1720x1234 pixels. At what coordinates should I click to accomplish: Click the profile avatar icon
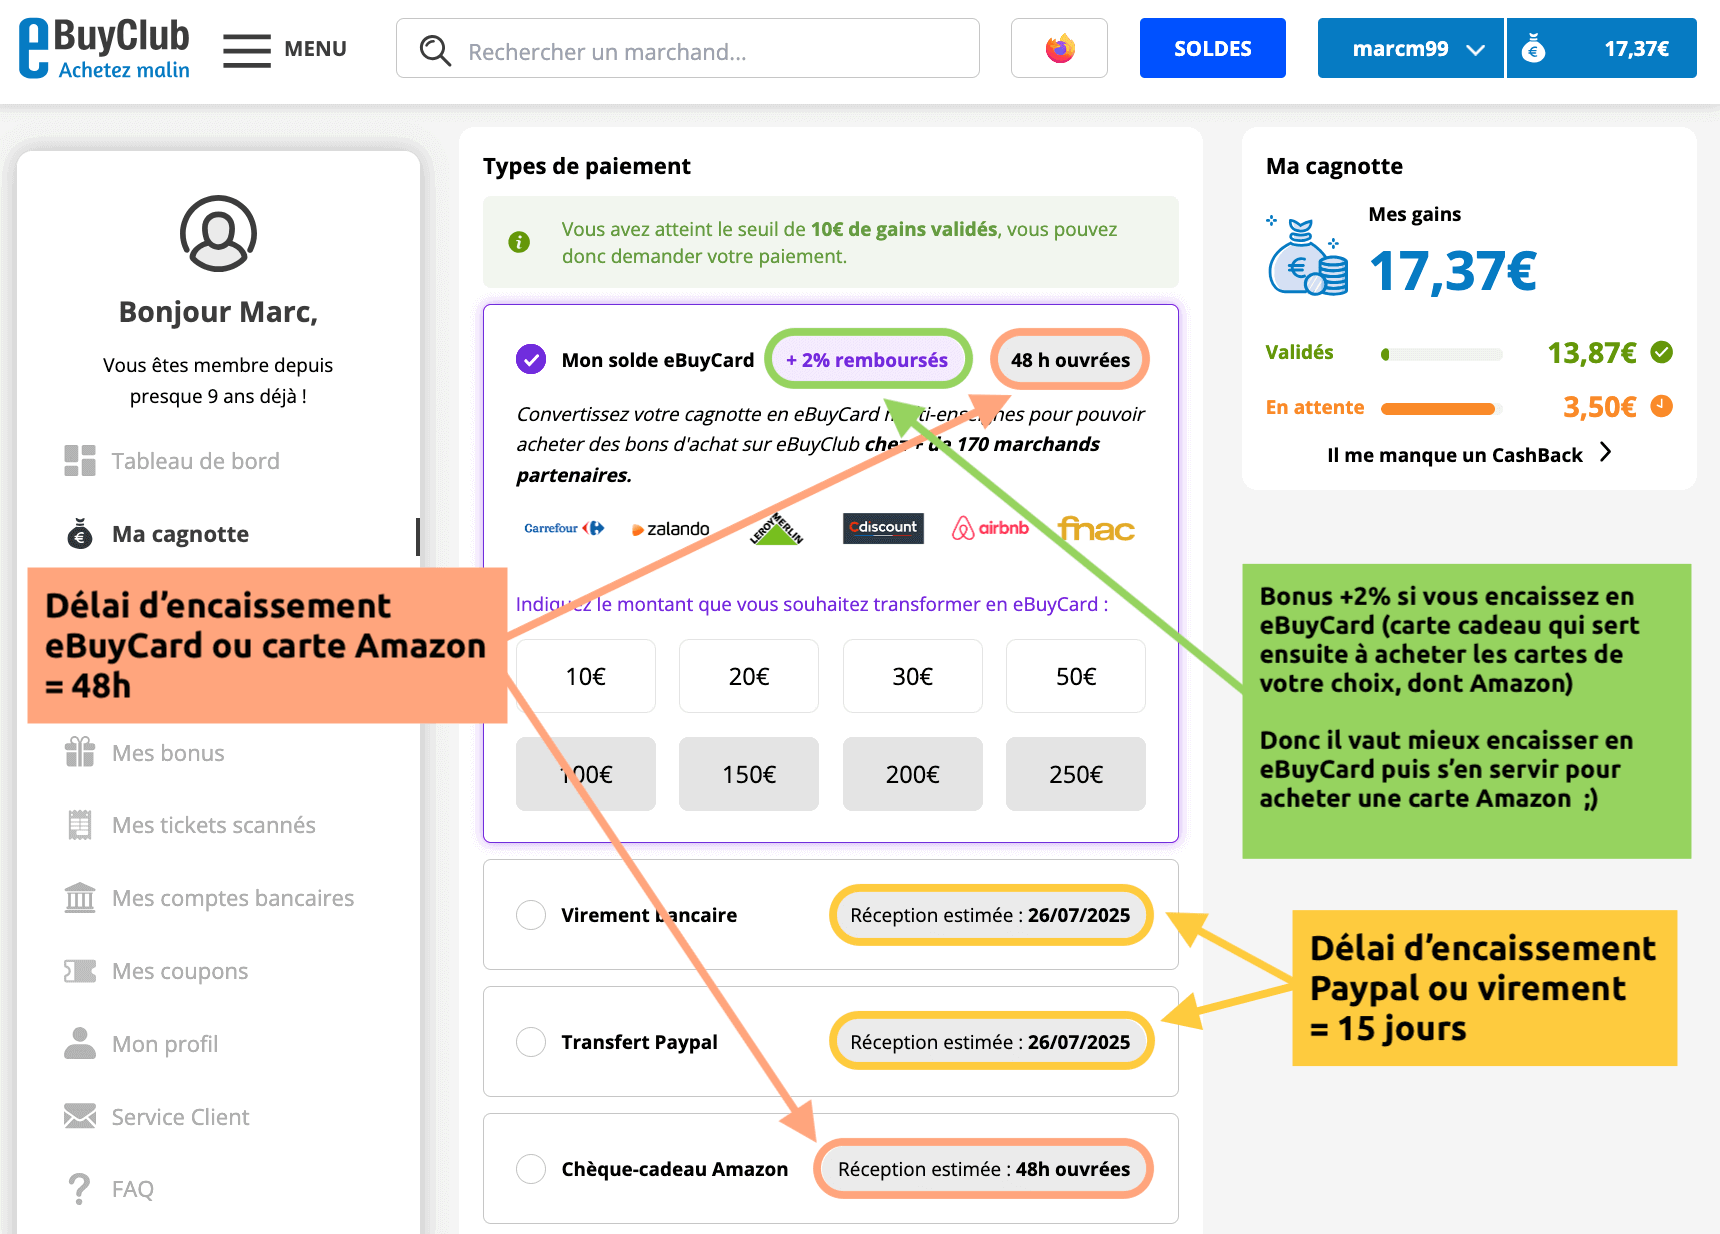[x=218, y=233]
